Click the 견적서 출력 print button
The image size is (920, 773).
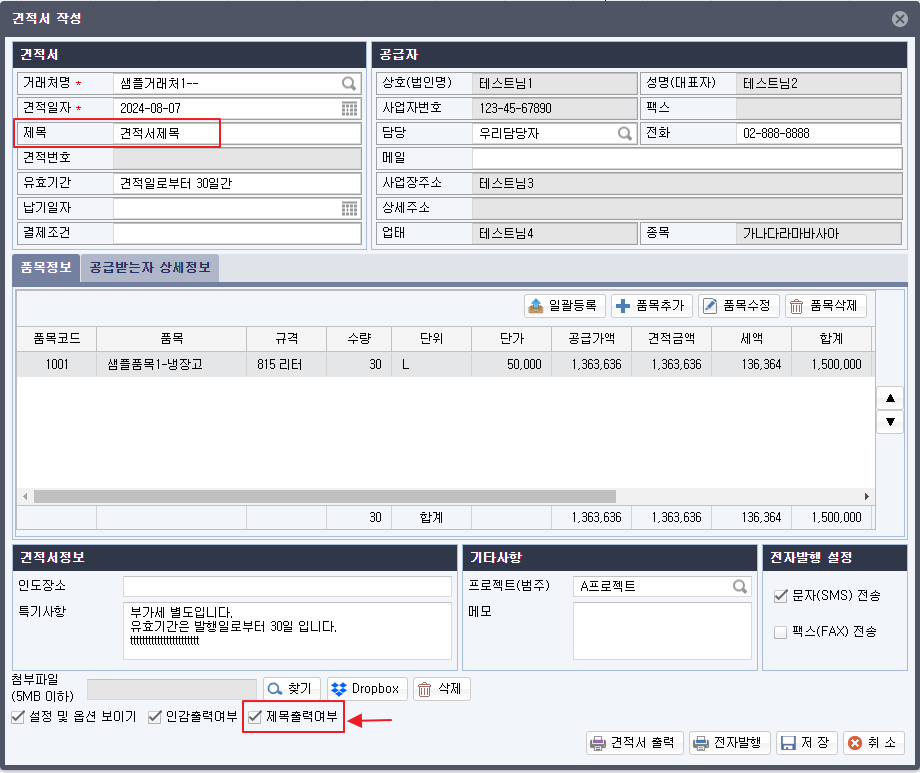click(x=635, y=742)
